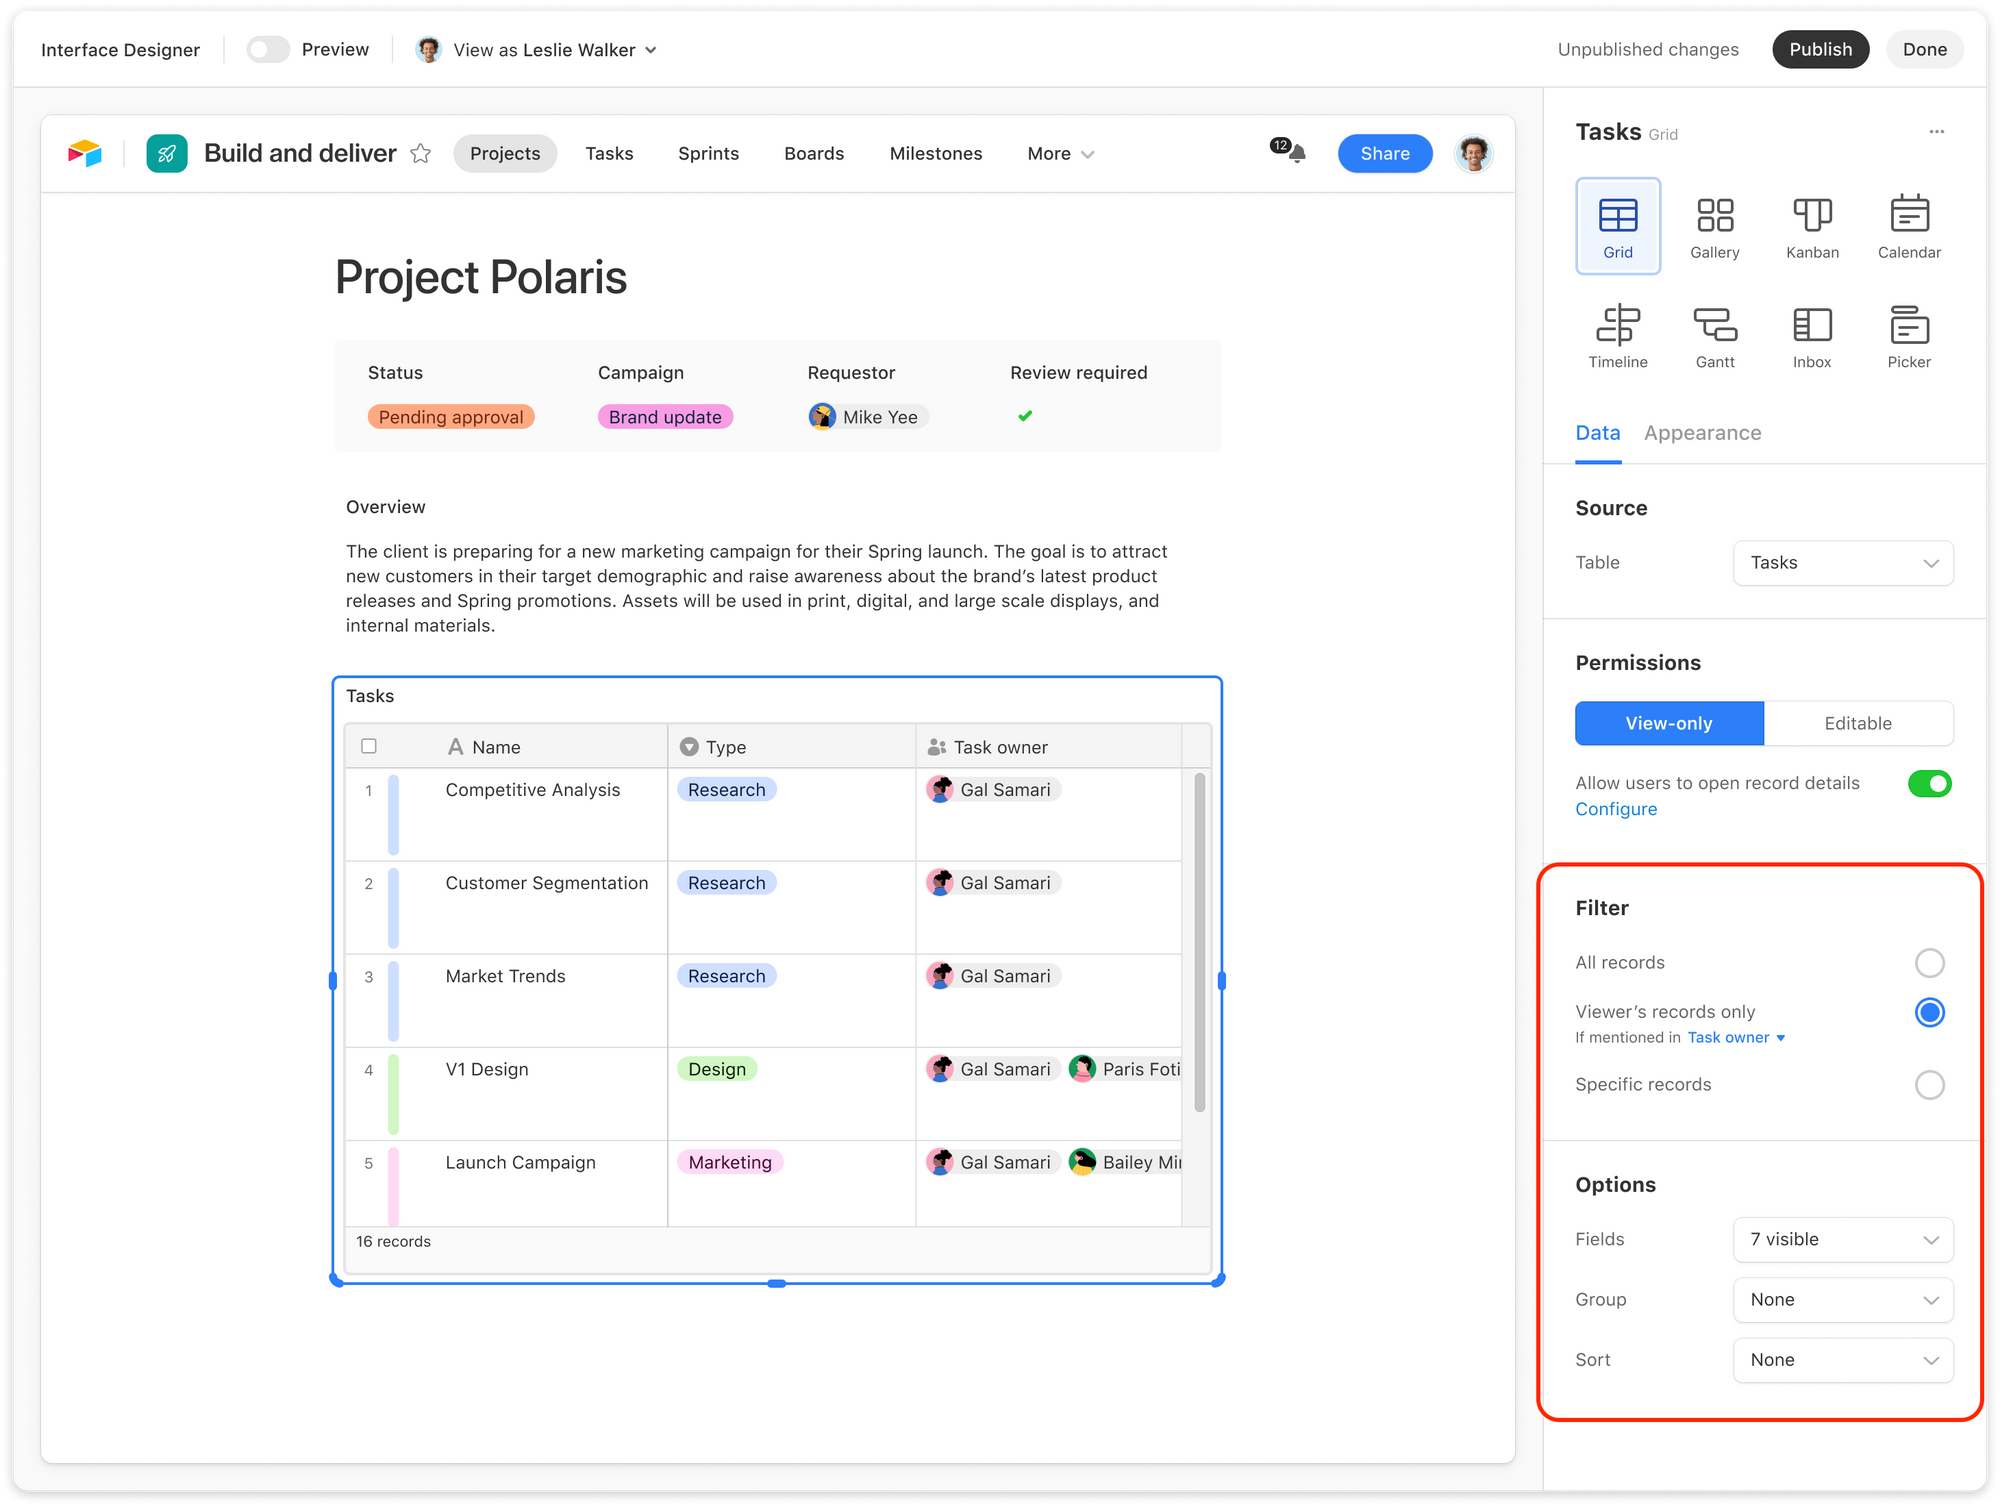Switch to the Appearance tab

[x=1702, y=433]
